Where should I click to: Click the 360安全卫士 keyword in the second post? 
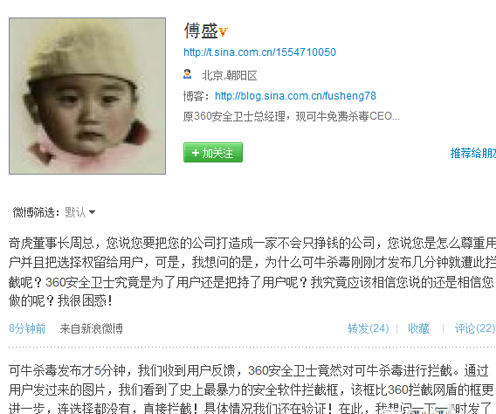pyautogui.click(x=282, y=370)
